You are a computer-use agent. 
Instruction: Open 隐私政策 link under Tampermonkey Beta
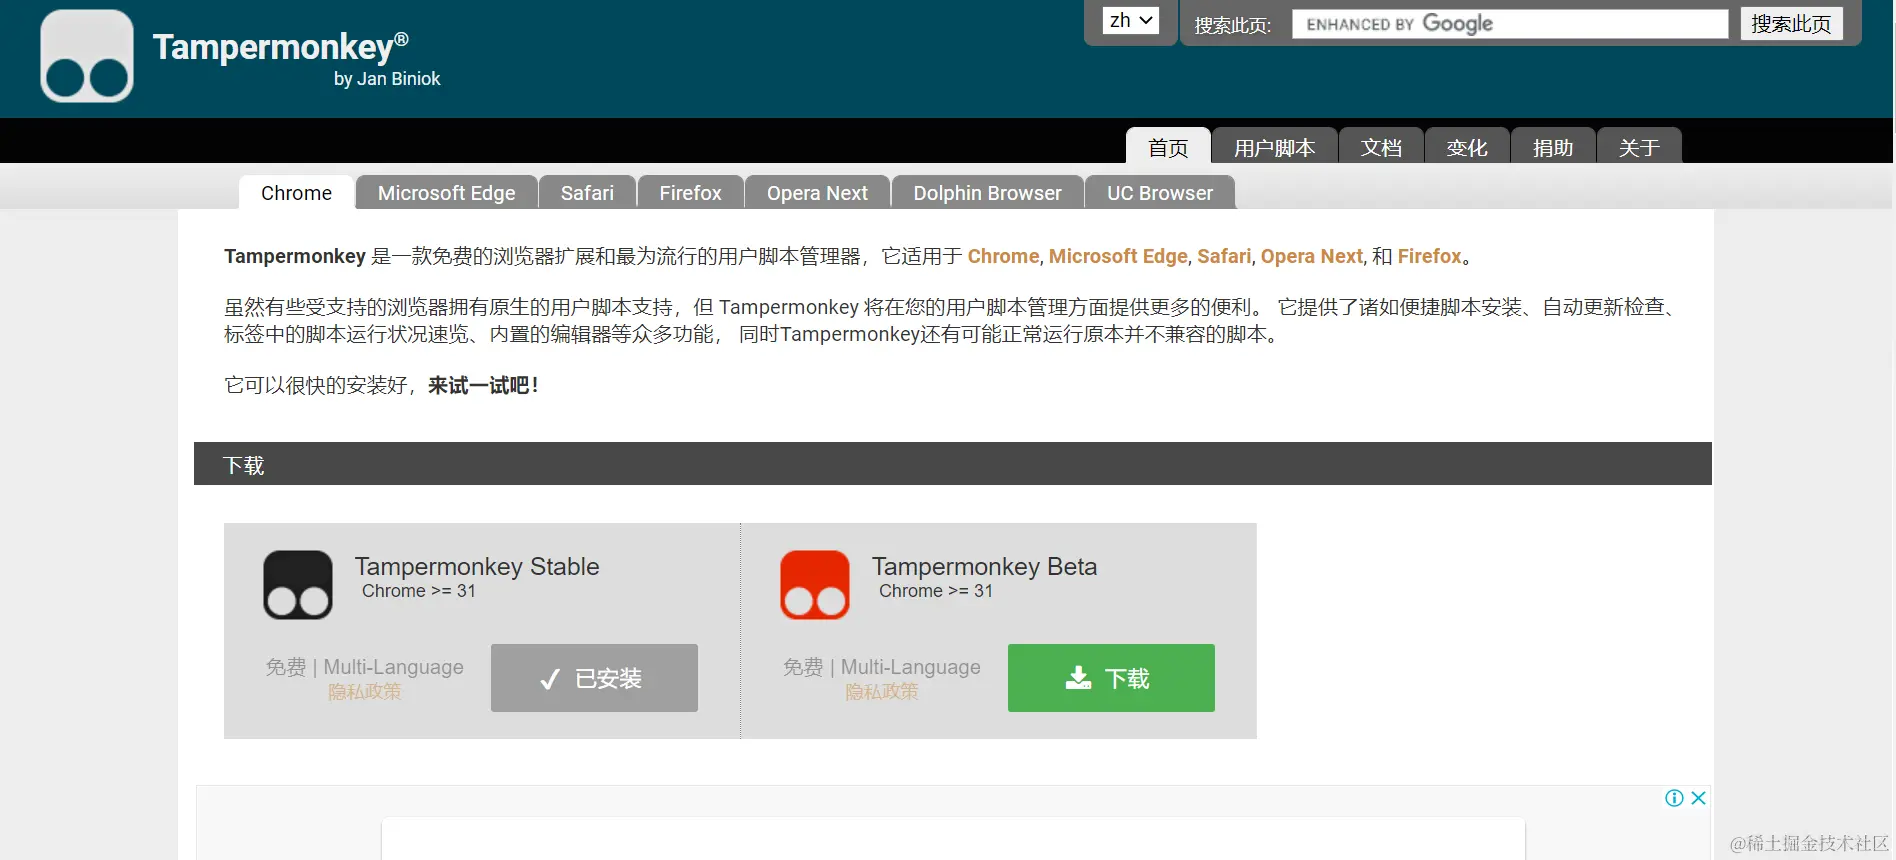pyautogui.click(x=881, y=692)
